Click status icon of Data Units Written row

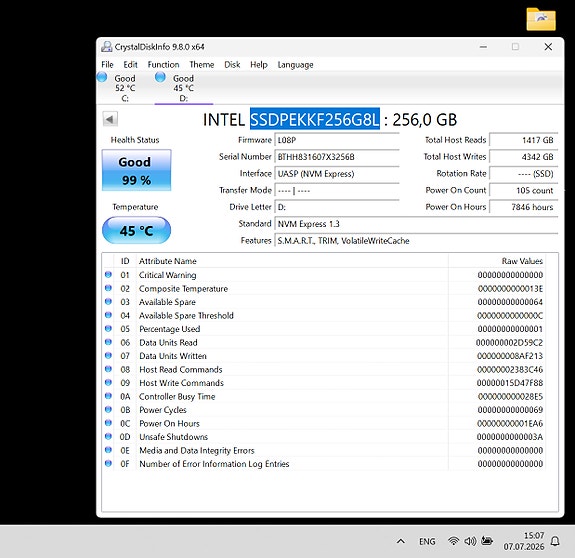108,356
